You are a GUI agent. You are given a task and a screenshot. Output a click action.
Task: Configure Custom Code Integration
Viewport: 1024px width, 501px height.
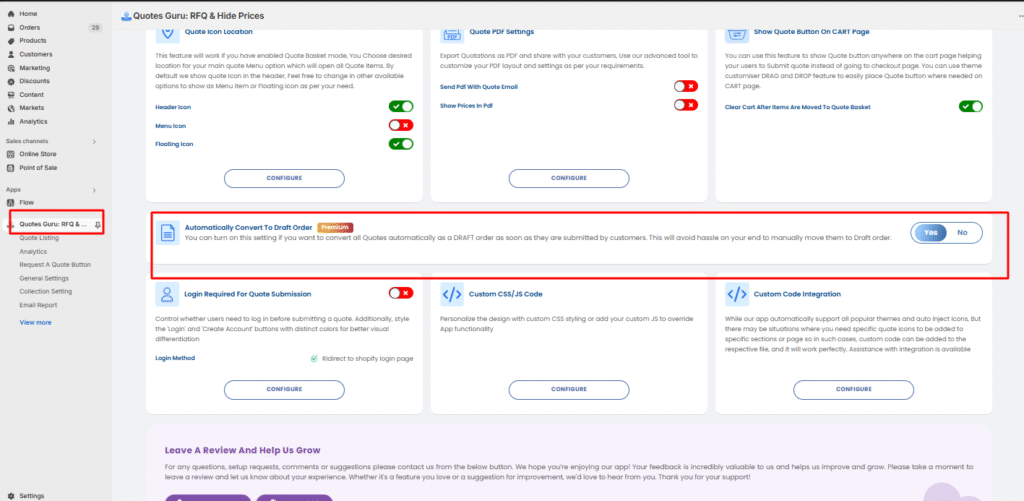coord(854,389)
